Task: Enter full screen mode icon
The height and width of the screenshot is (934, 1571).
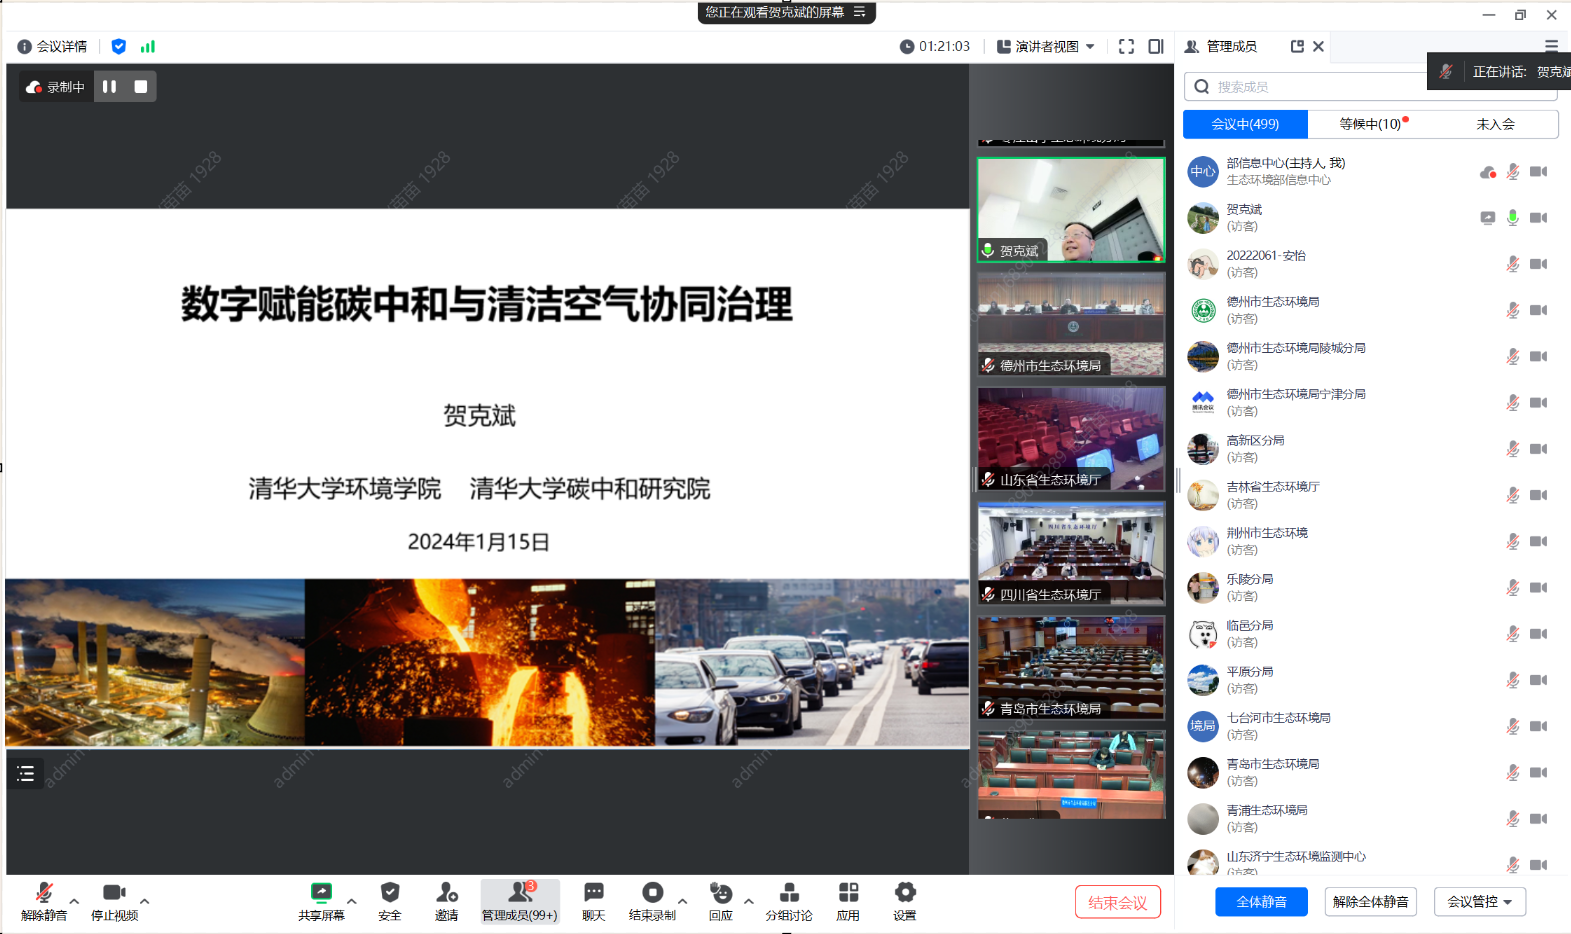Action: 1126,46
